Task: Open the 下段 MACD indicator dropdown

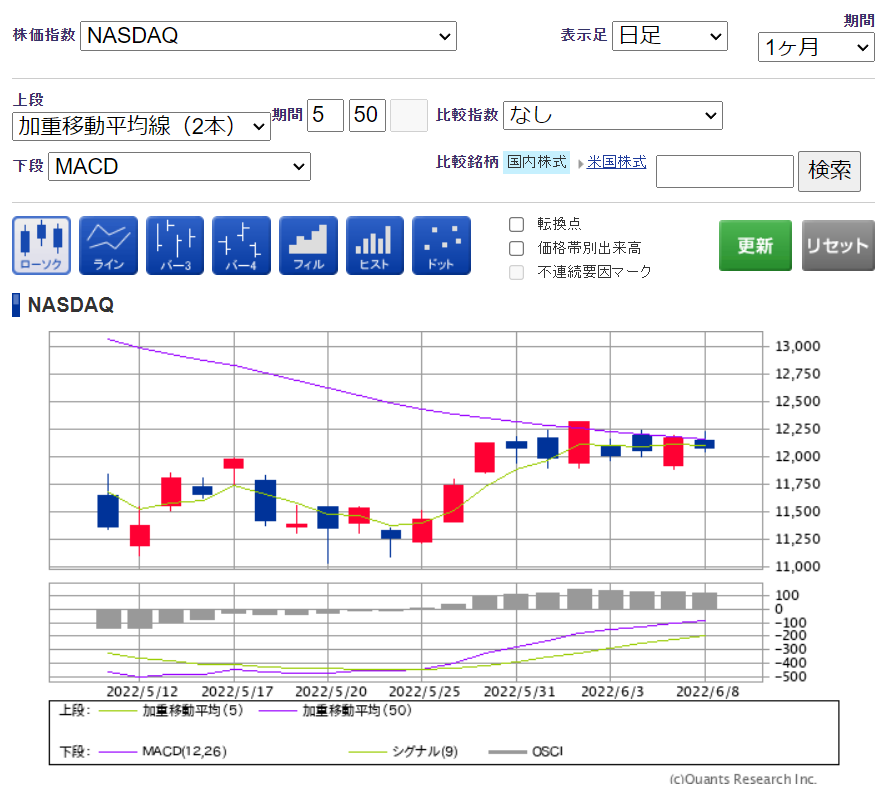Action: click(179, 167)
